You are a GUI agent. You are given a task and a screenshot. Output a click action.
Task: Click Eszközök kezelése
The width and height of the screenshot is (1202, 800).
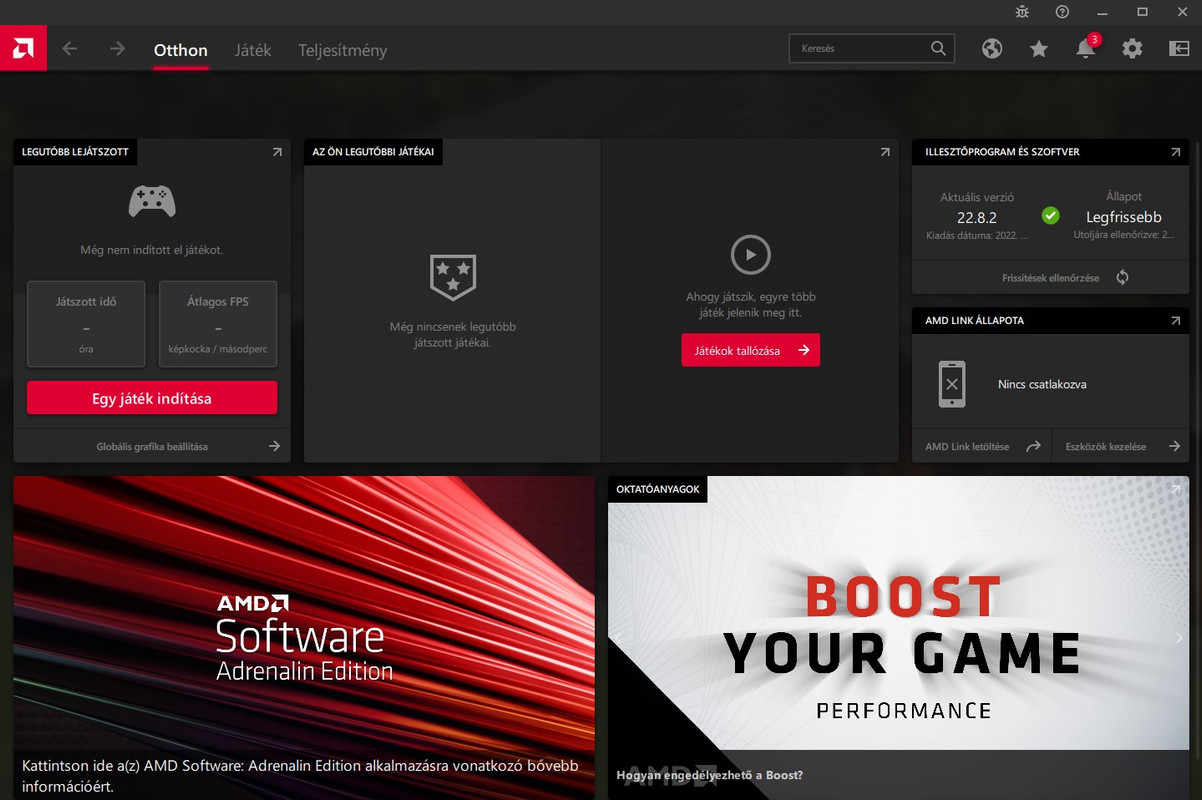[x=1106, y=447]
